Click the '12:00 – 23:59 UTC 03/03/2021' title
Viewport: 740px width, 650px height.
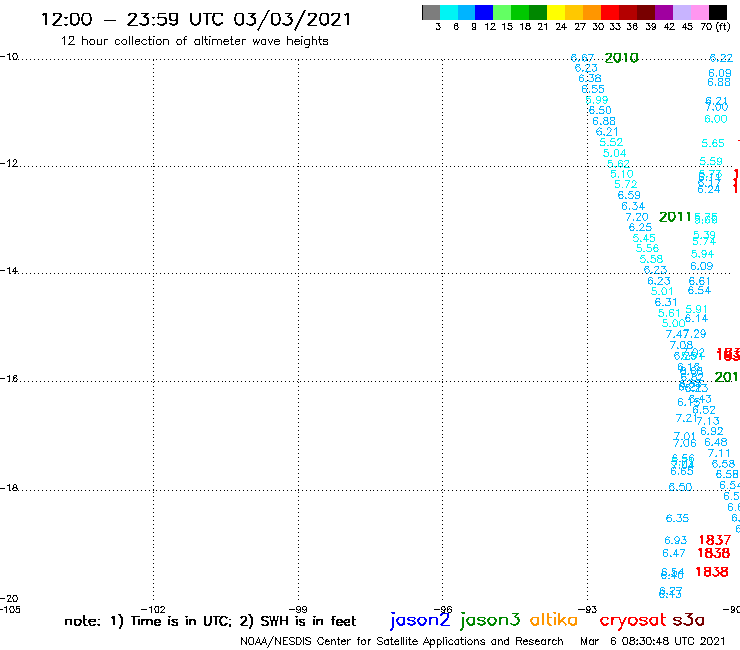[x=196, y=20]
